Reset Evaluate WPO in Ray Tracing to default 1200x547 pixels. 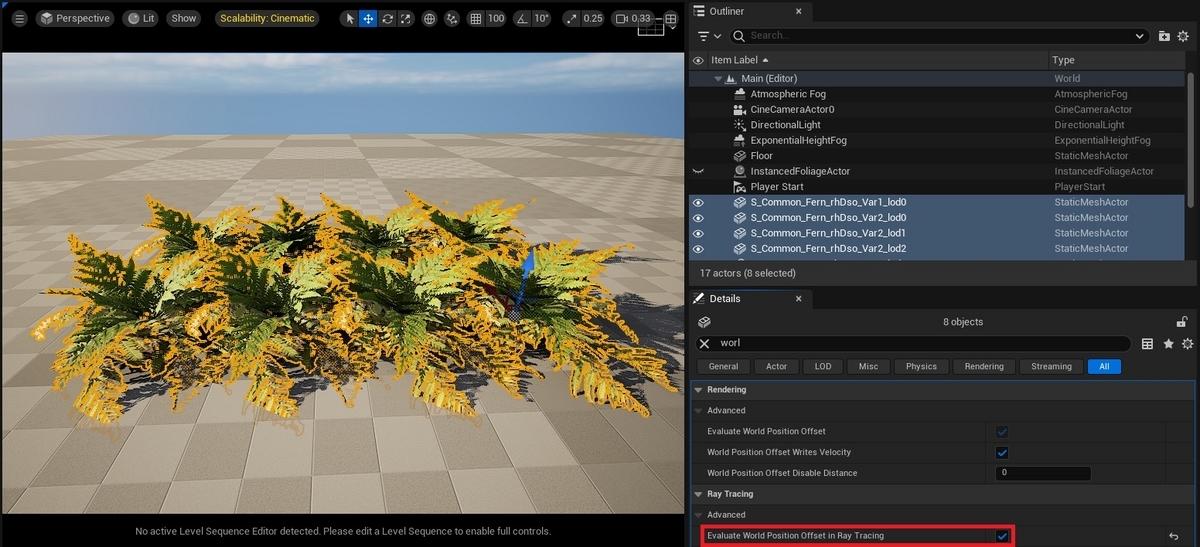(x=1174, y=536)
